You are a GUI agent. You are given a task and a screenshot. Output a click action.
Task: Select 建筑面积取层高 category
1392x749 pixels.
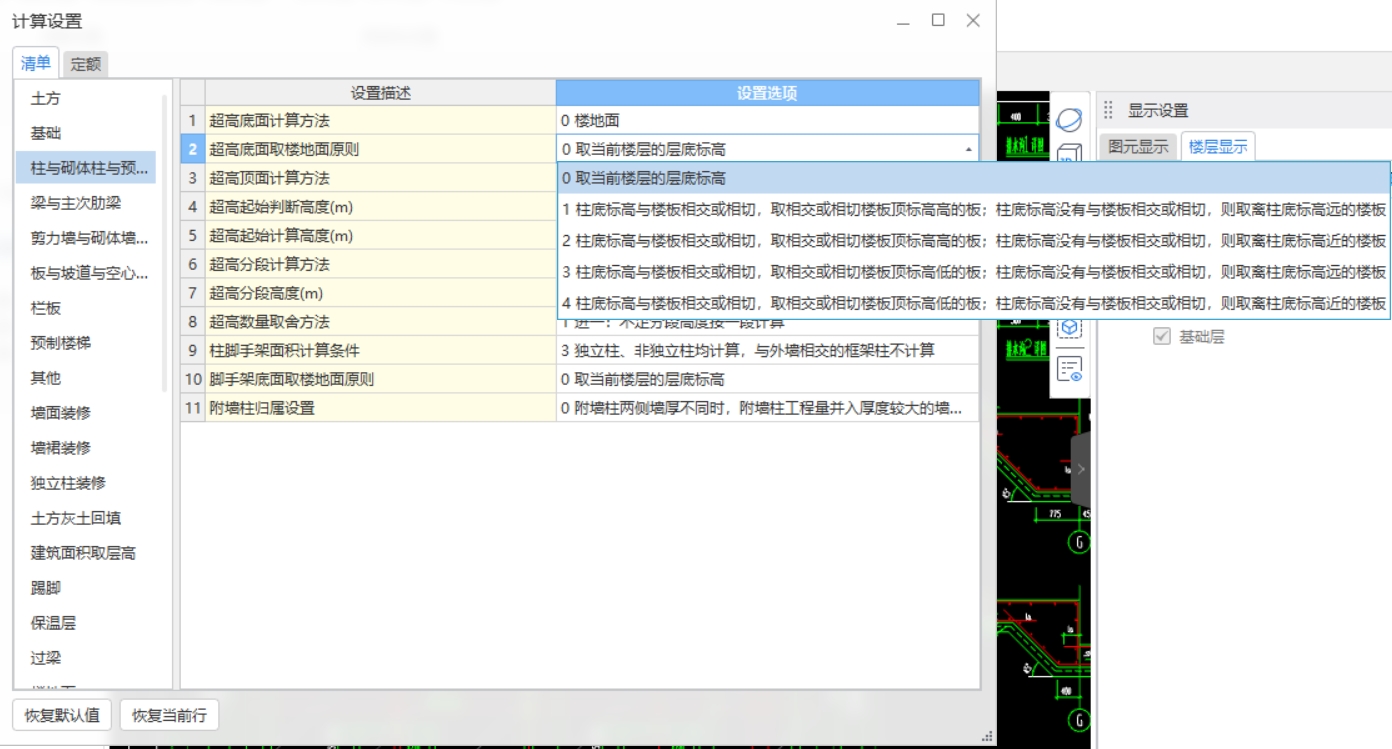tap(86, 552)
